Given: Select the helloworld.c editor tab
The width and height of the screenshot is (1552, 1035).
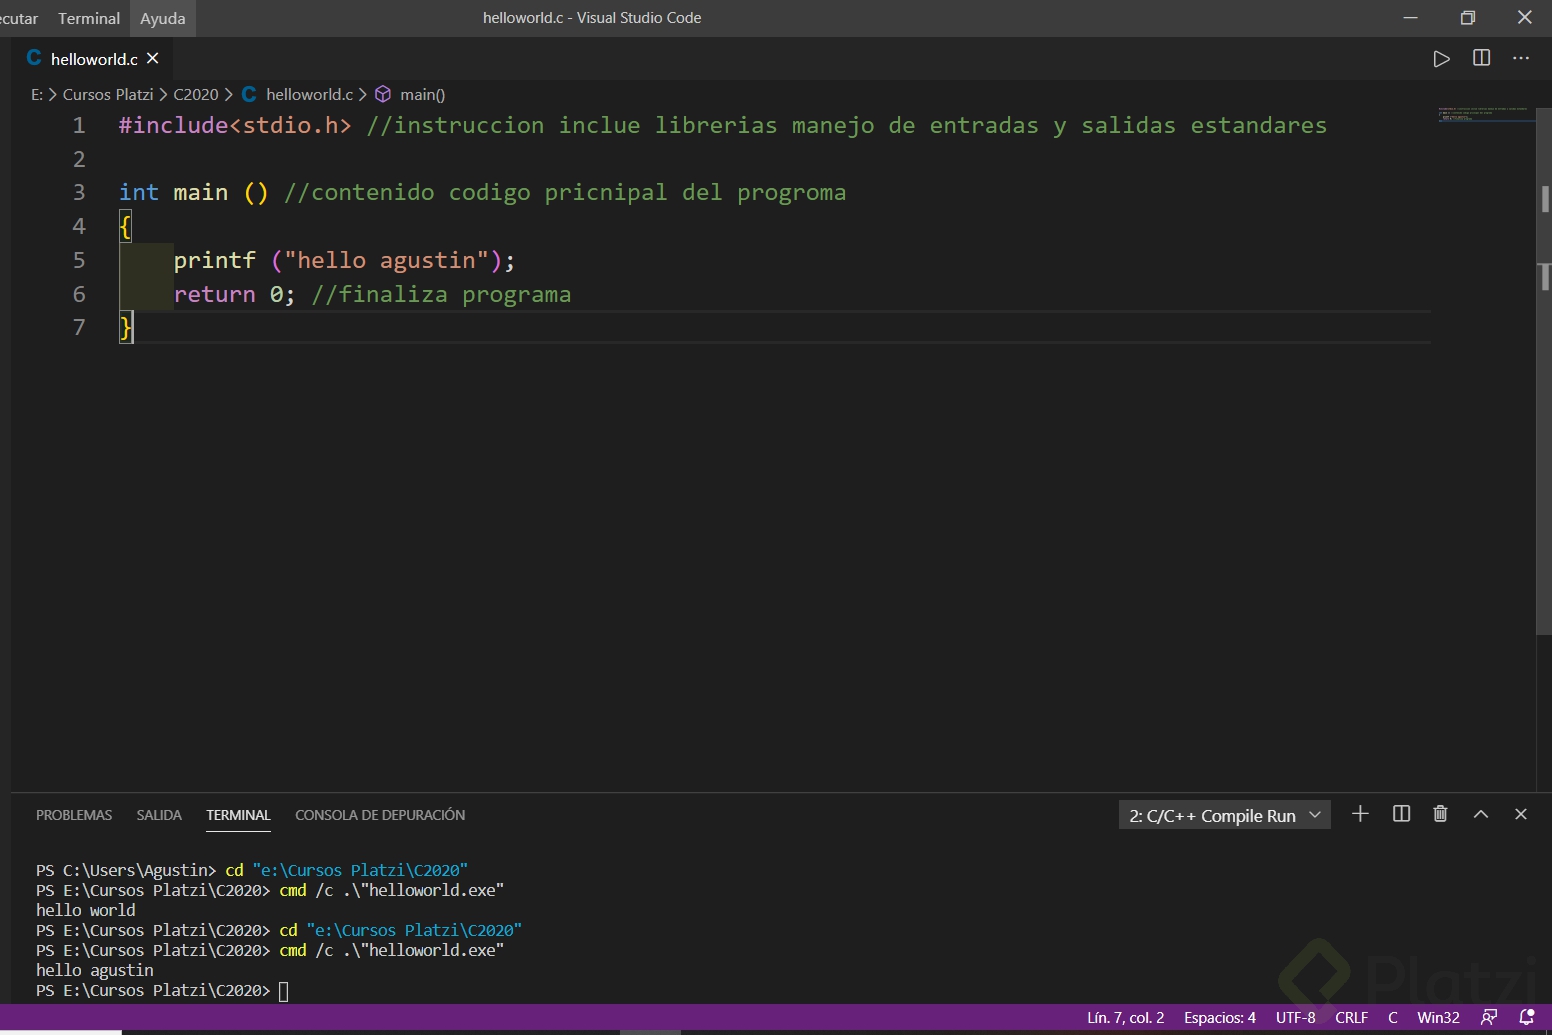Looking at the screenshot, I should (93, 58).
